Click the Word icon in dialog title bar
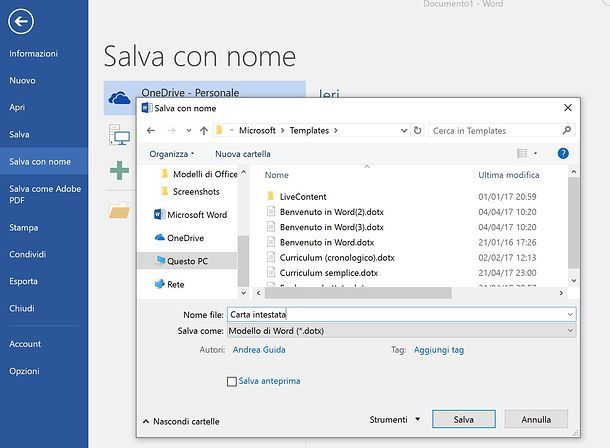Image resolution: width=610 pixels, height=448 pixels. click(147, 108)
